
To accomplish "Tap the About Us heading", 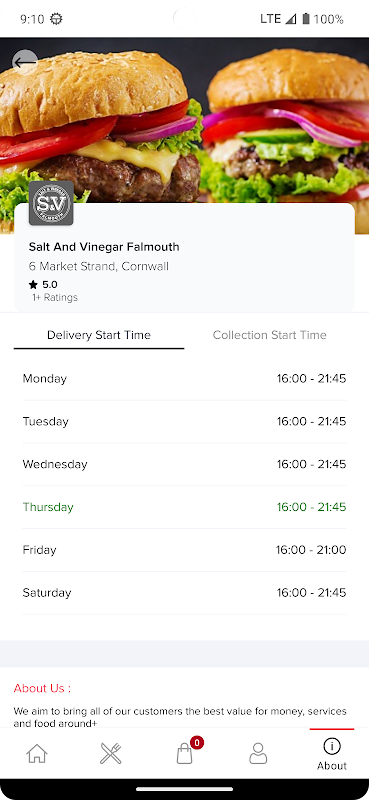I will (x=42, y=688).
